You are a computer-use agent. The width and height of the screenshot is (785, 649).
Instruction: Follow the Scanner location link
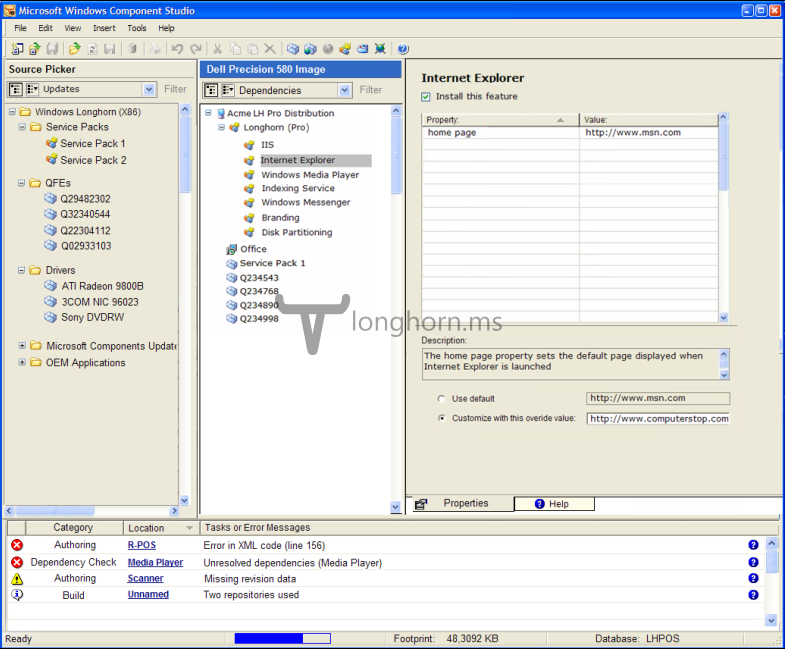[x=145, y=578]
